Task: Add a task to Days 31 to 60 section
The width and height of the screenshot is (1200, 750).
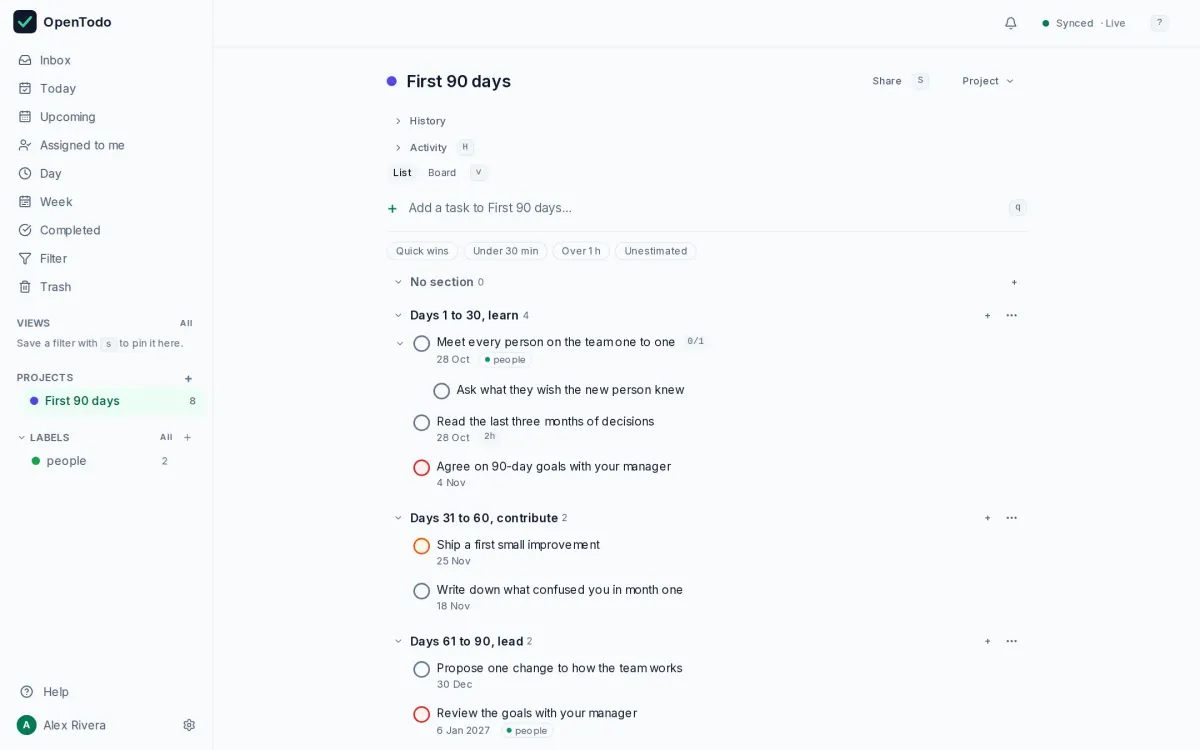Action: [x=987, y=518]
